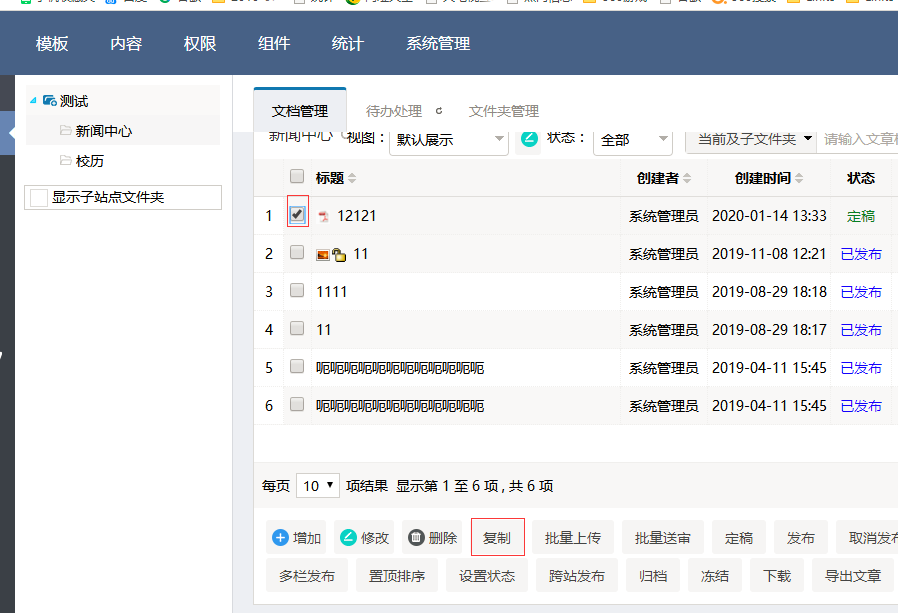Click the 复制 (copy) button
Image resolution: width=898 pixels, height=613 pixels.
pyautogui.click(x=497, y=538)
